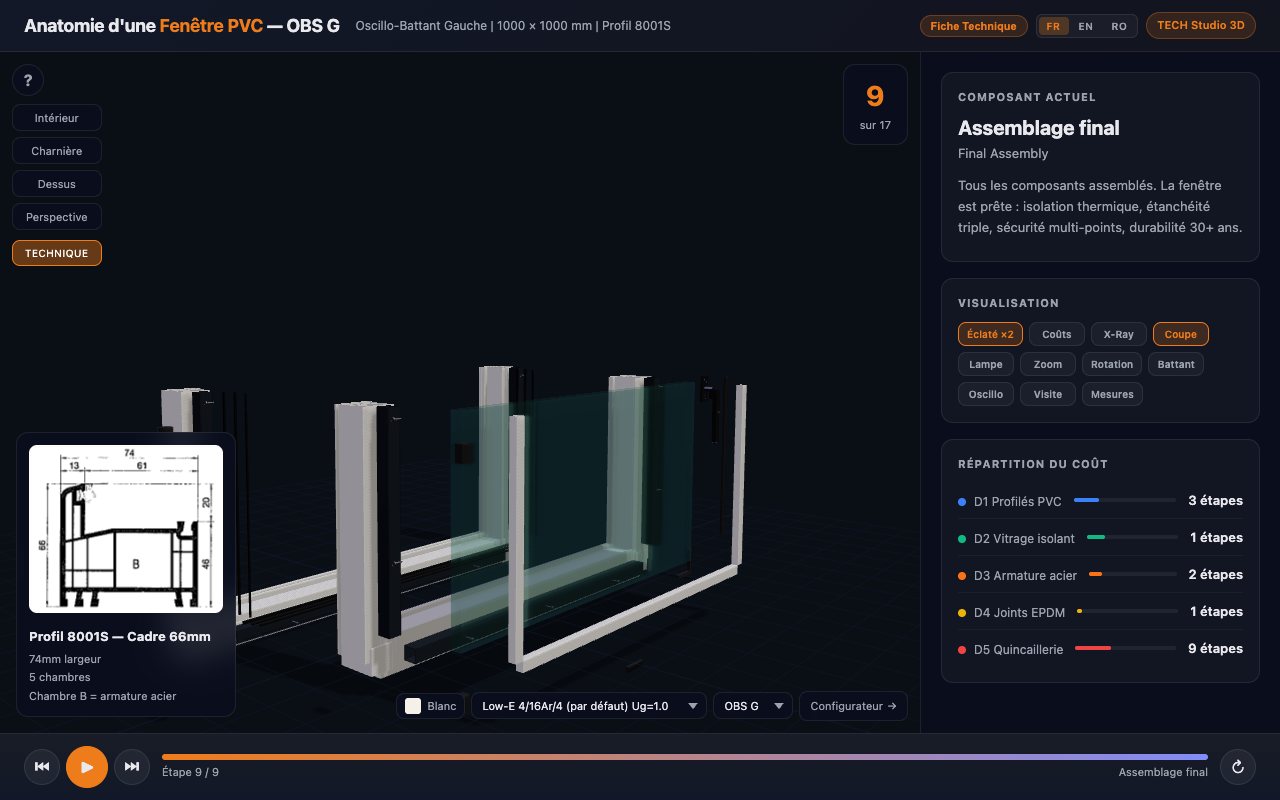Toggle the Zoom visualisation option
The width and height of the screenshot is (1280, 800).
pyautogui.click(x=1048, y=364)
